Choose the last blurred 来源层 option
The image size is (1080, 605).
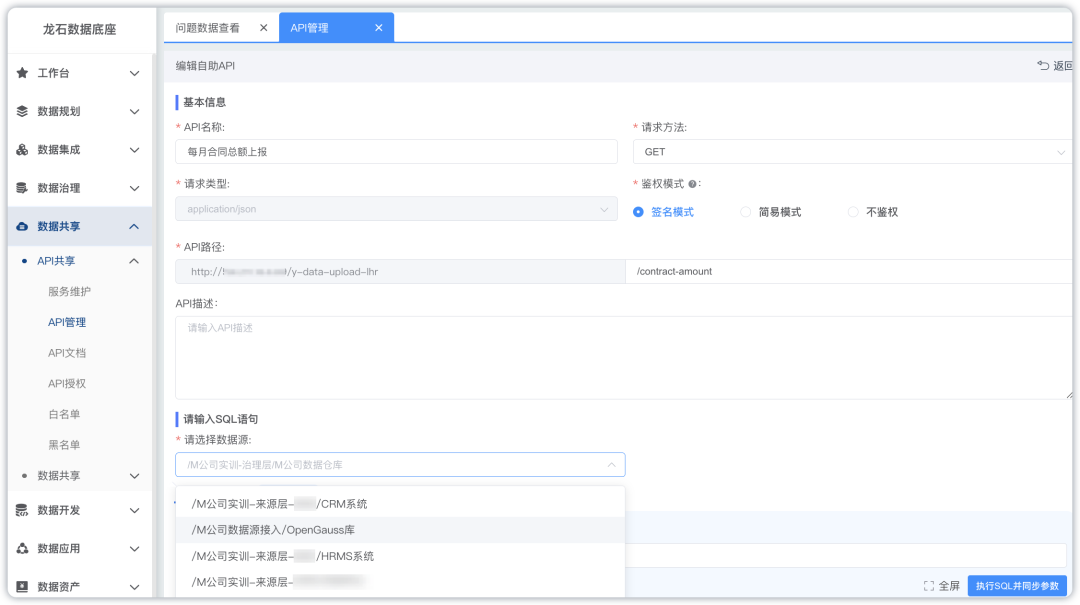coord(400,582)
